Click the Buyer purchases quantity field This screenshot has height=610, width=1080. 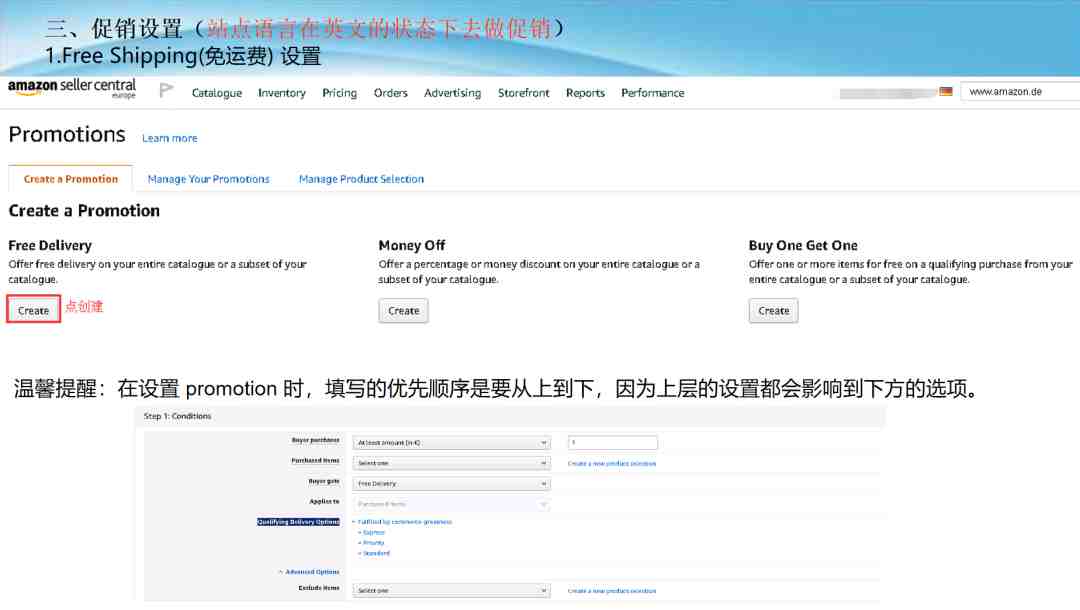coord(612,443)
